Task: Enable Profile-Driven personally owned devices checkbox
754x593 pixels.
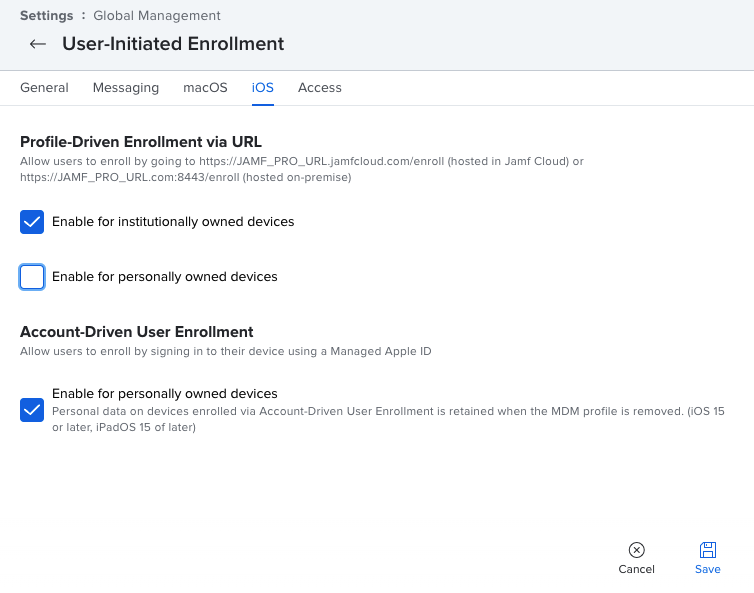Action: (x=32, y=277)
